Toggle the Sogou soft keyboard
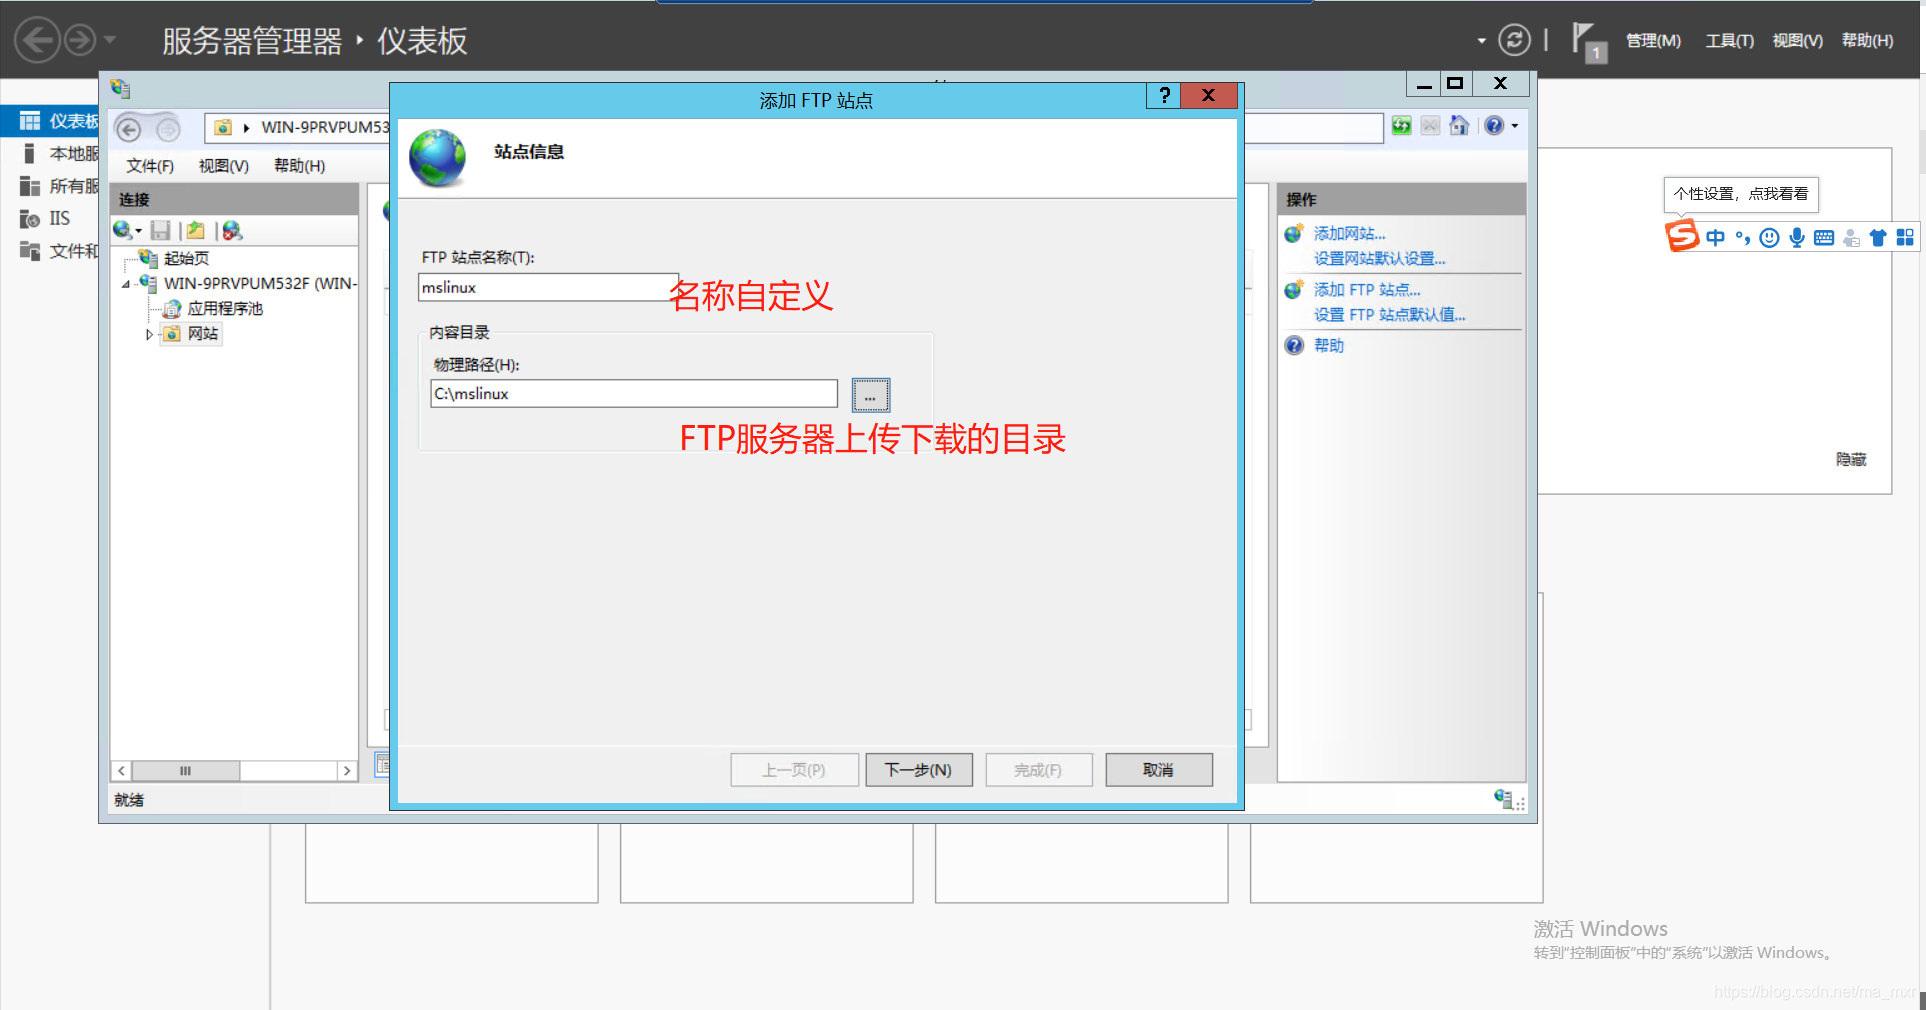This screenshot has width=1926, height=1010. point(1823,238)
